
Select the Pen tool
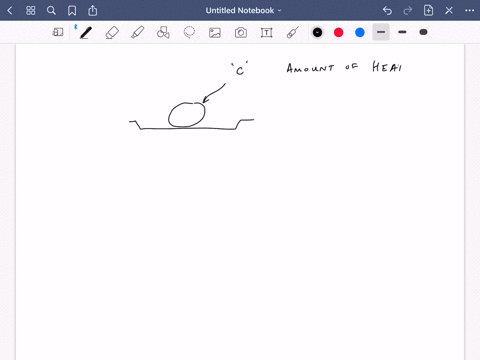coord(86,33)
